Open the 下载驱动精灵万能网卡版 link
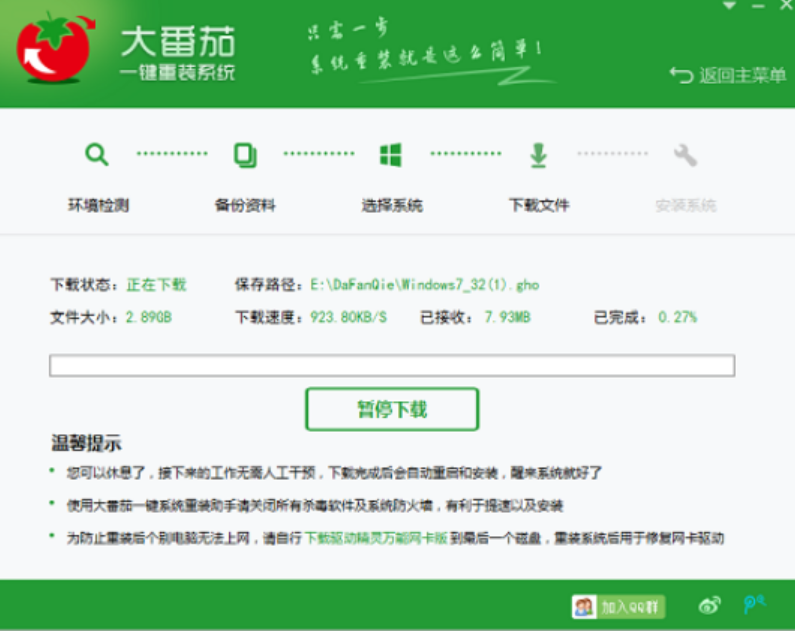This screenshot has height=640, width=795. click(x=376, y=538)
